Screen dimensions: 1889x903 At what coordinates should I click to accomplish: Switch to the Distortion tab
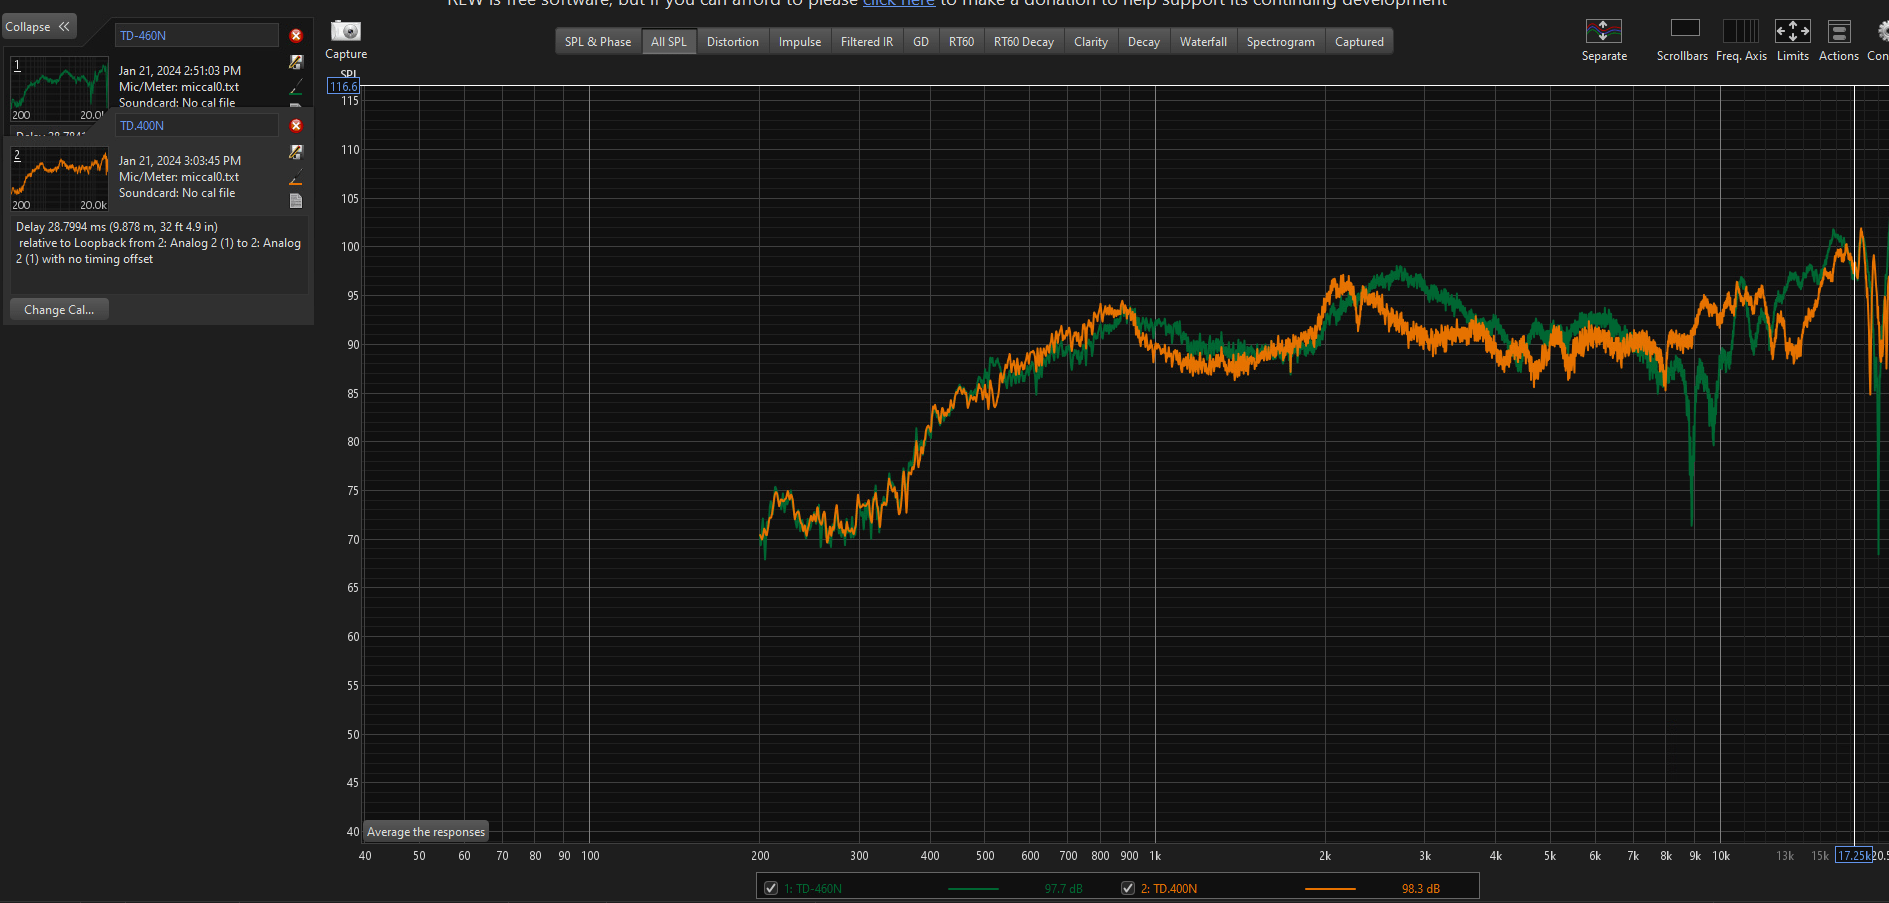coord(733,42)
